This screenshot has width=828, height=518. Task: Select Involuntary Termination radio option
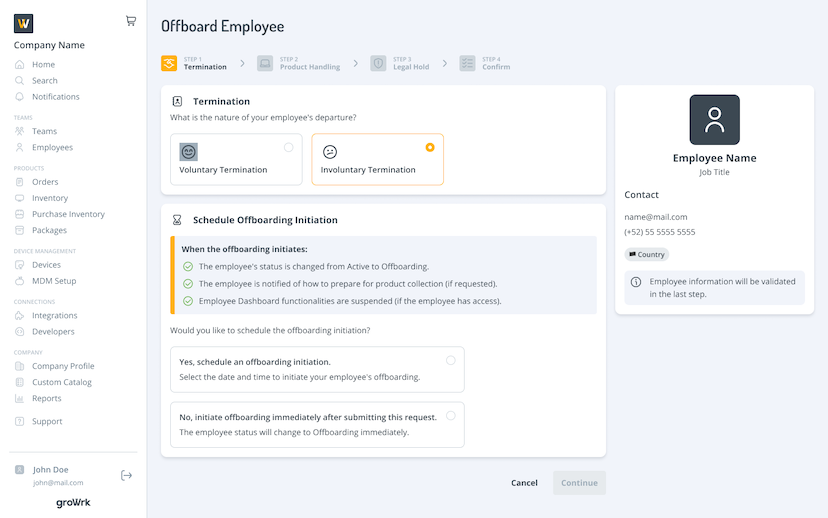[x=430, y=147]
